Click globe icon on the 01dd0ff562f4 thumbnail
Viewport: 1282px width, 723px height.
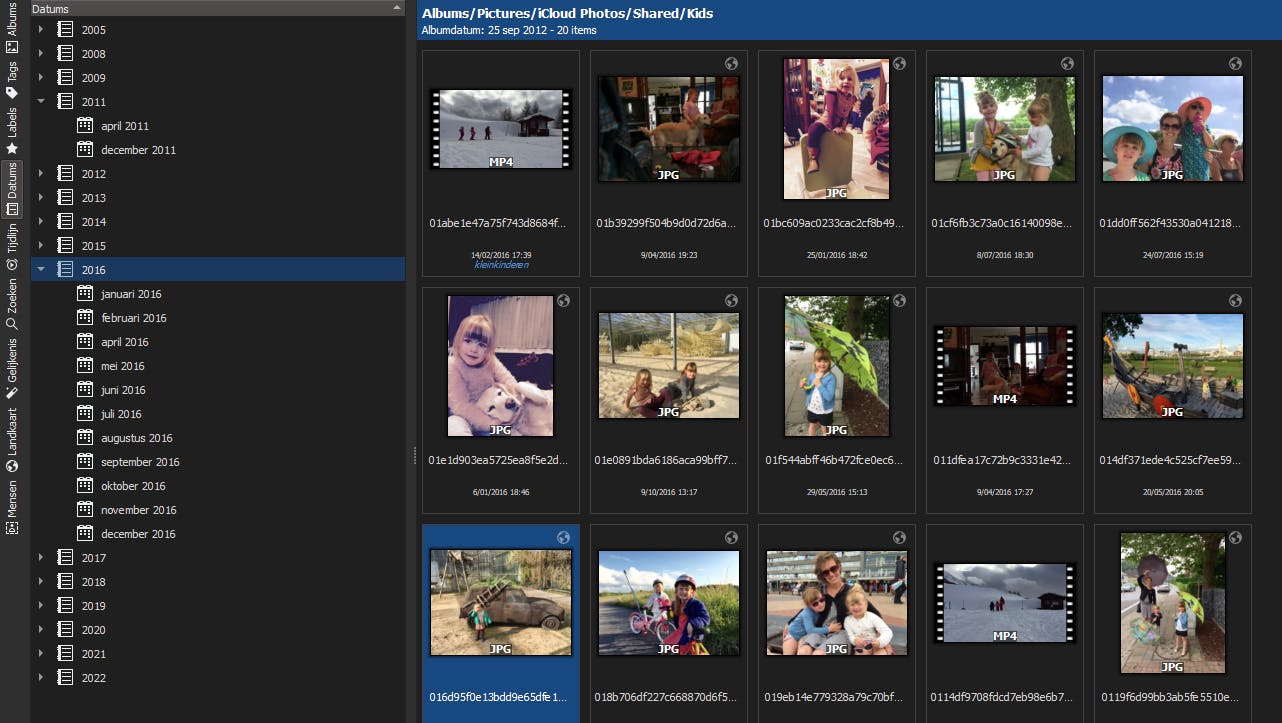click(1235, 64)
